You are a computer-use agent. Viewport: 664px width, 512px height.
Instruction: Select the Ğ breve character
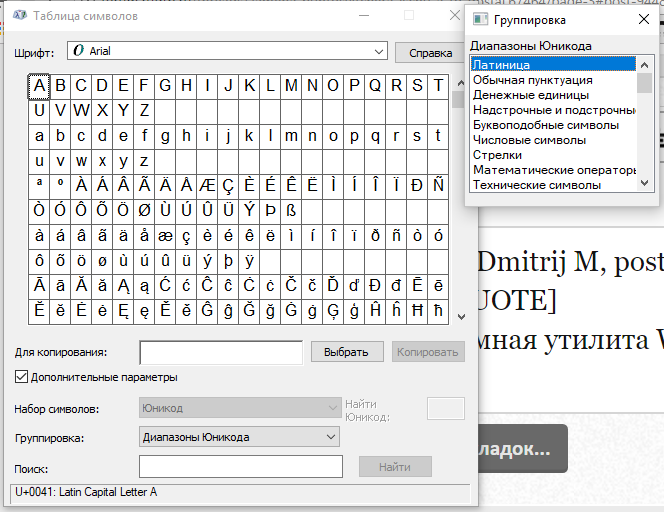click(x=249, y=311)
